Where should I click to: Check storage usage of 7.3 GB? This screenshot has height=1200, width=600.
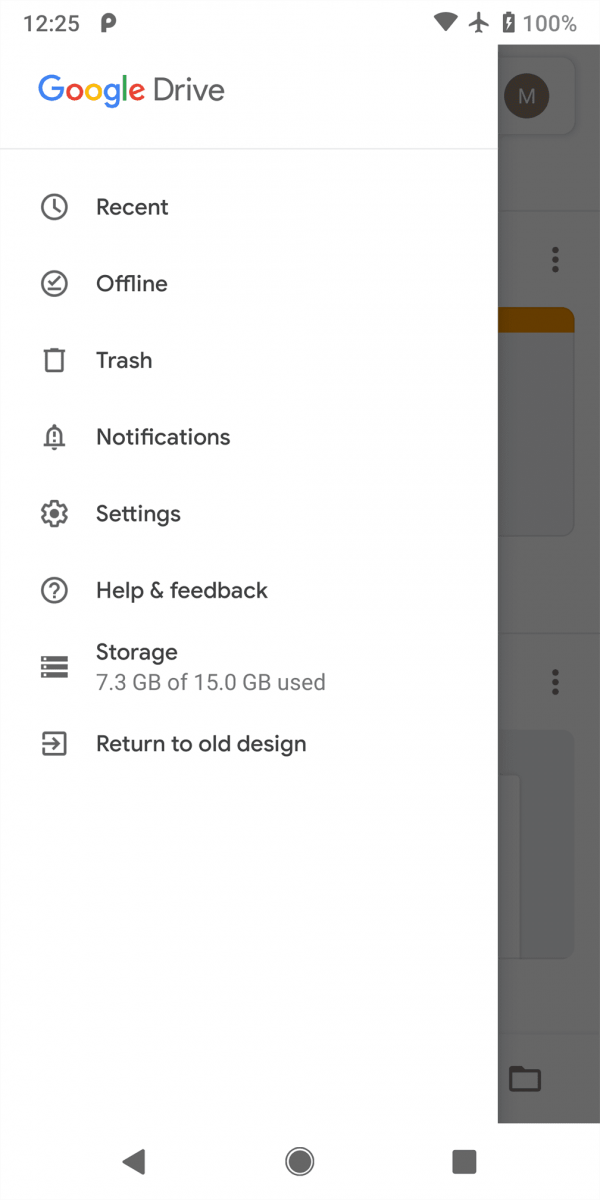click(210, 666)
